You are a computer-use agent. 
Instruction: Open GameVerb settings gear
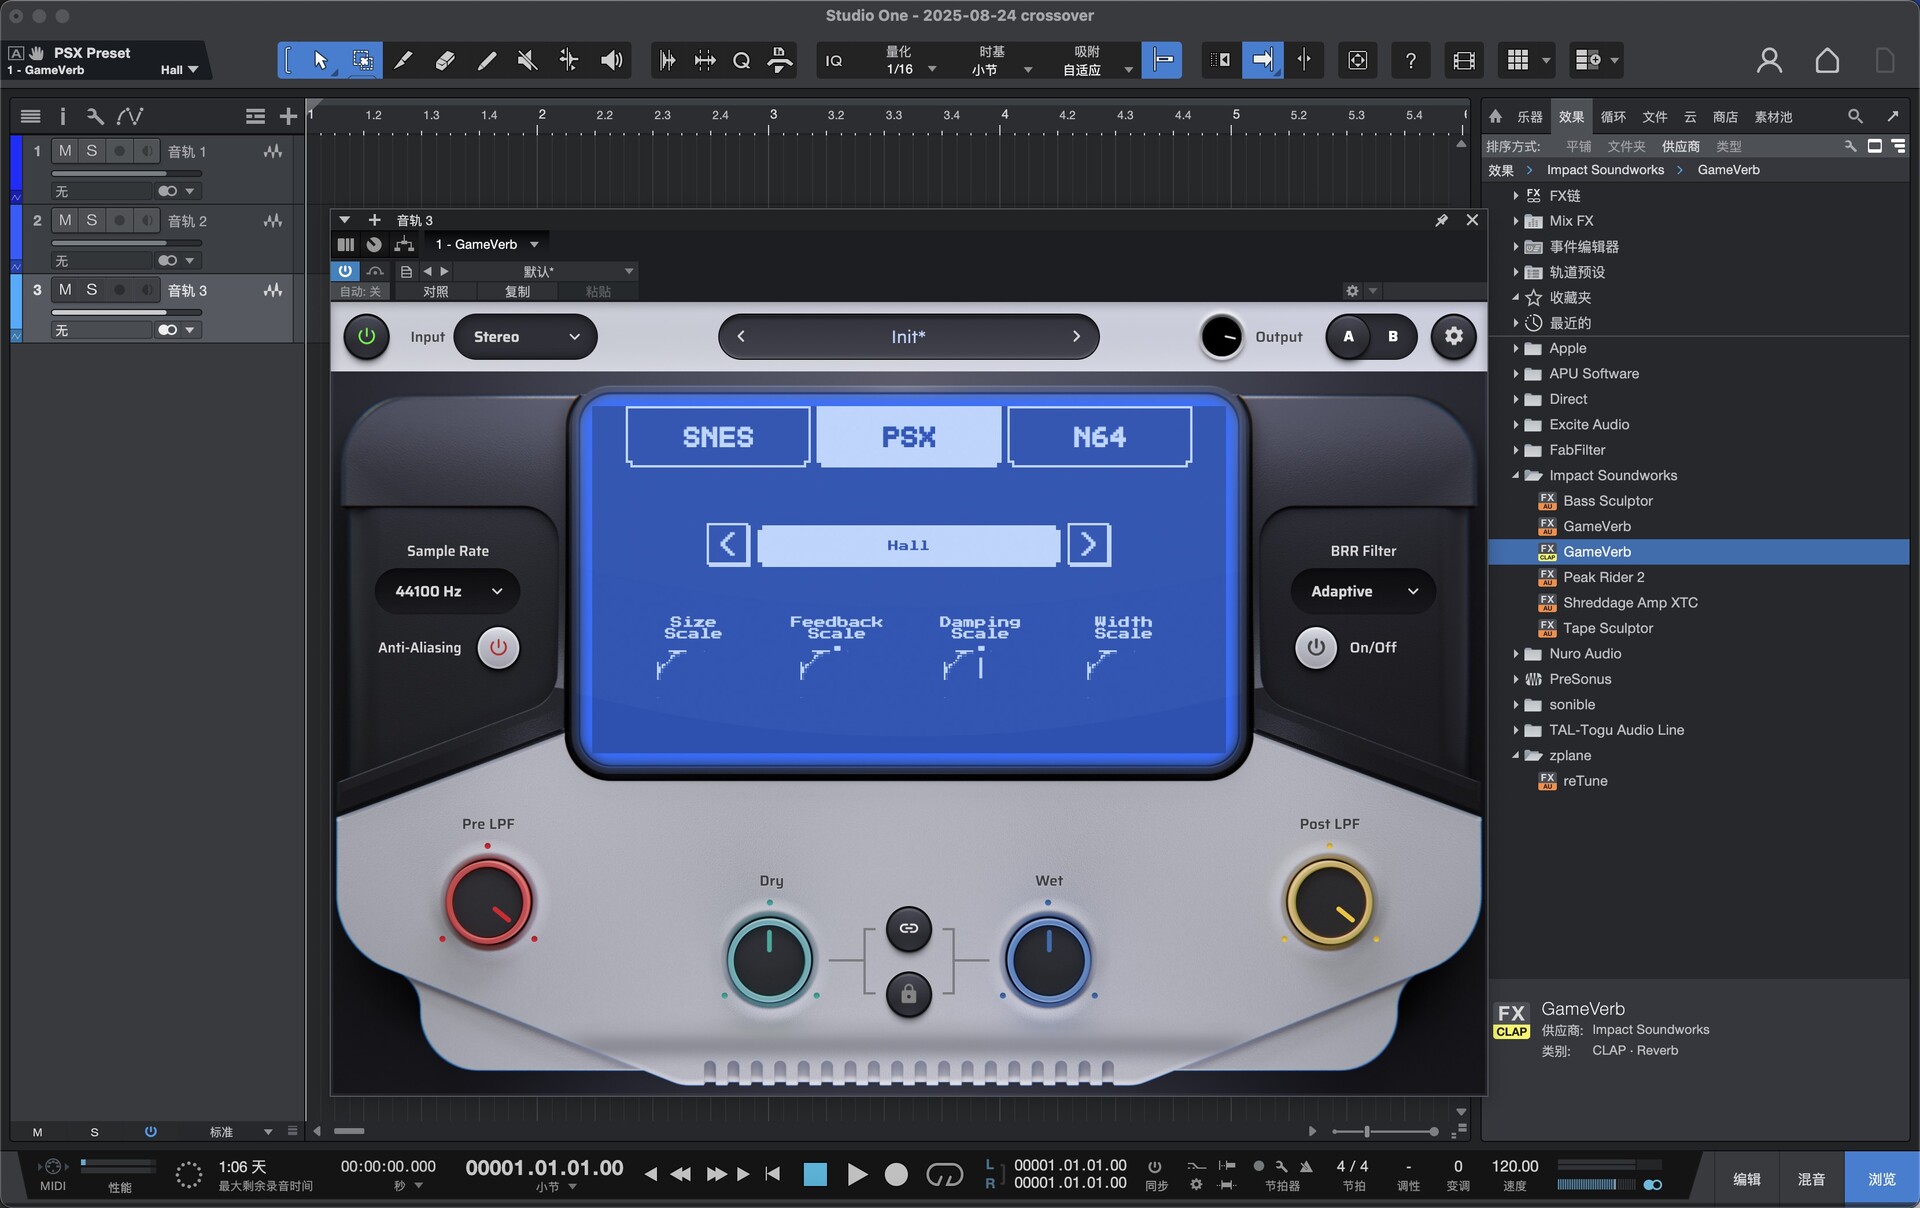click(x=1453, y=337)
